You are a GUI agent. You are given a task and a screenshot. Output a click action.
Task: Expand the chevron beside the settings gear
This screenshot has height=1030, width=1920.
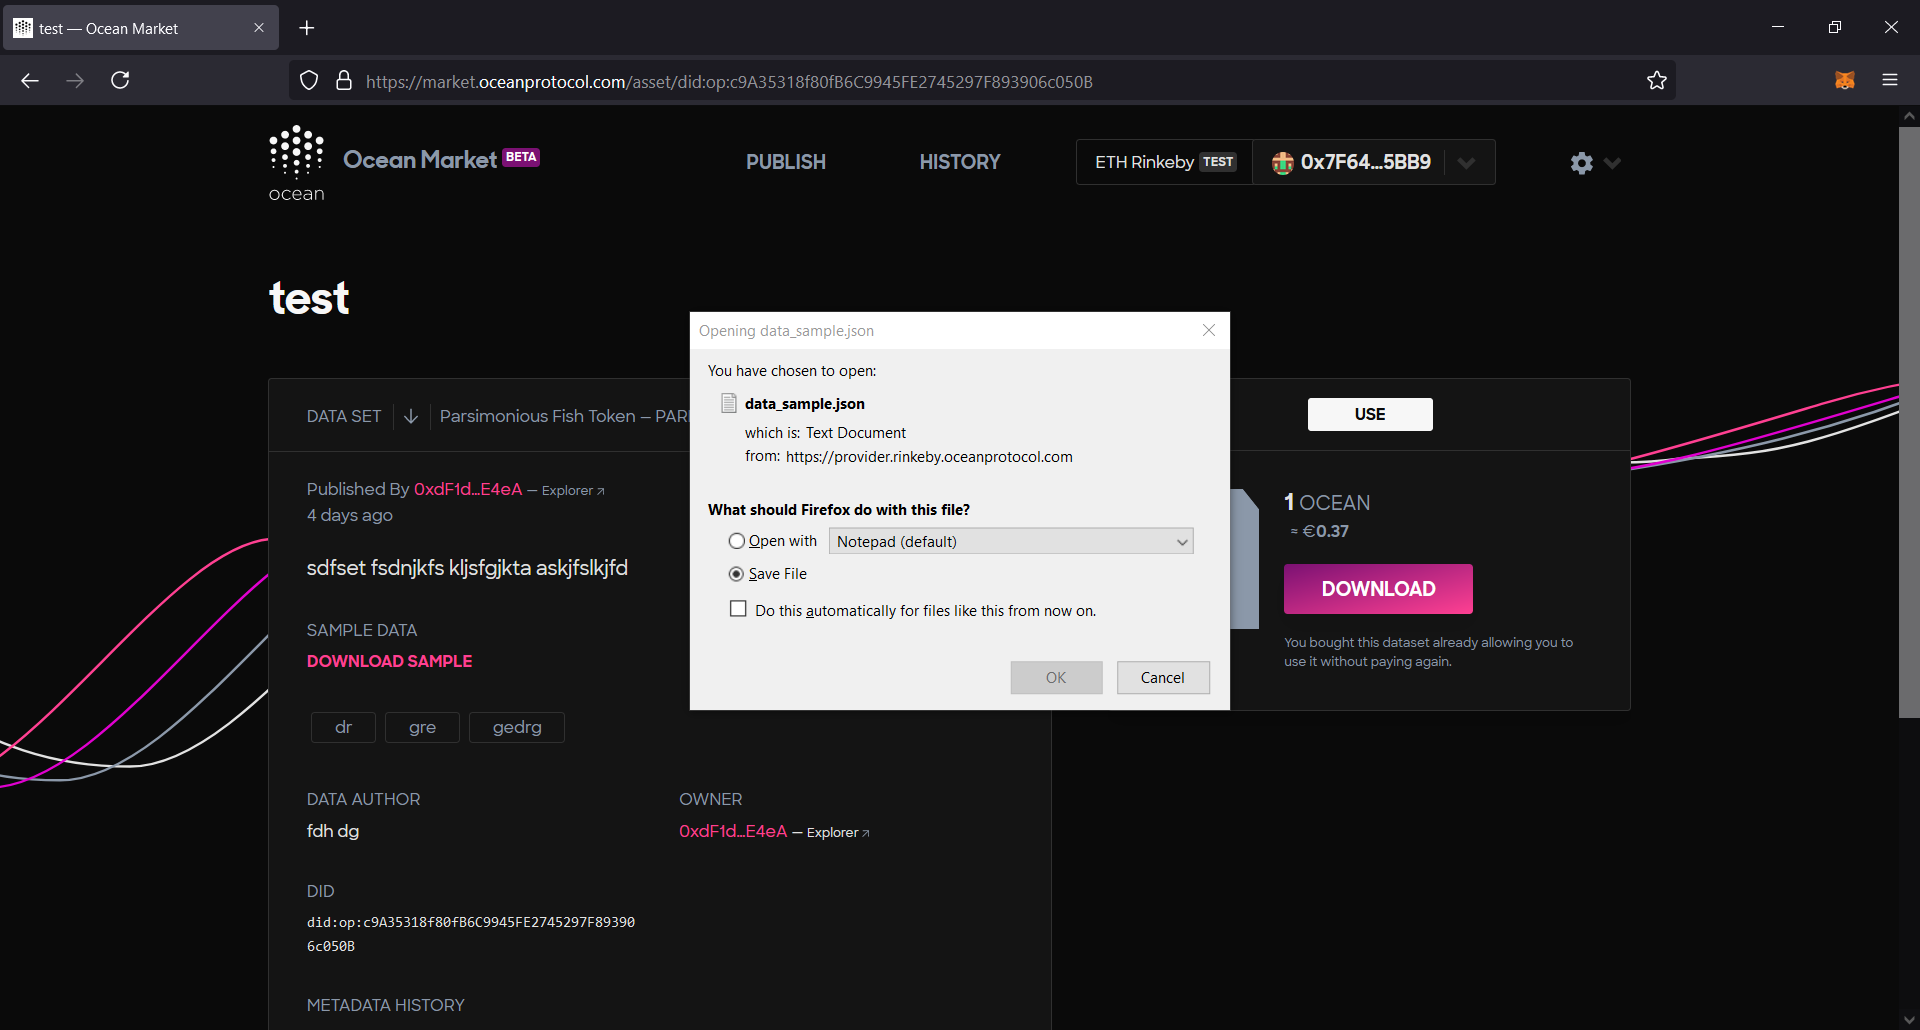tap(1612, 163)
